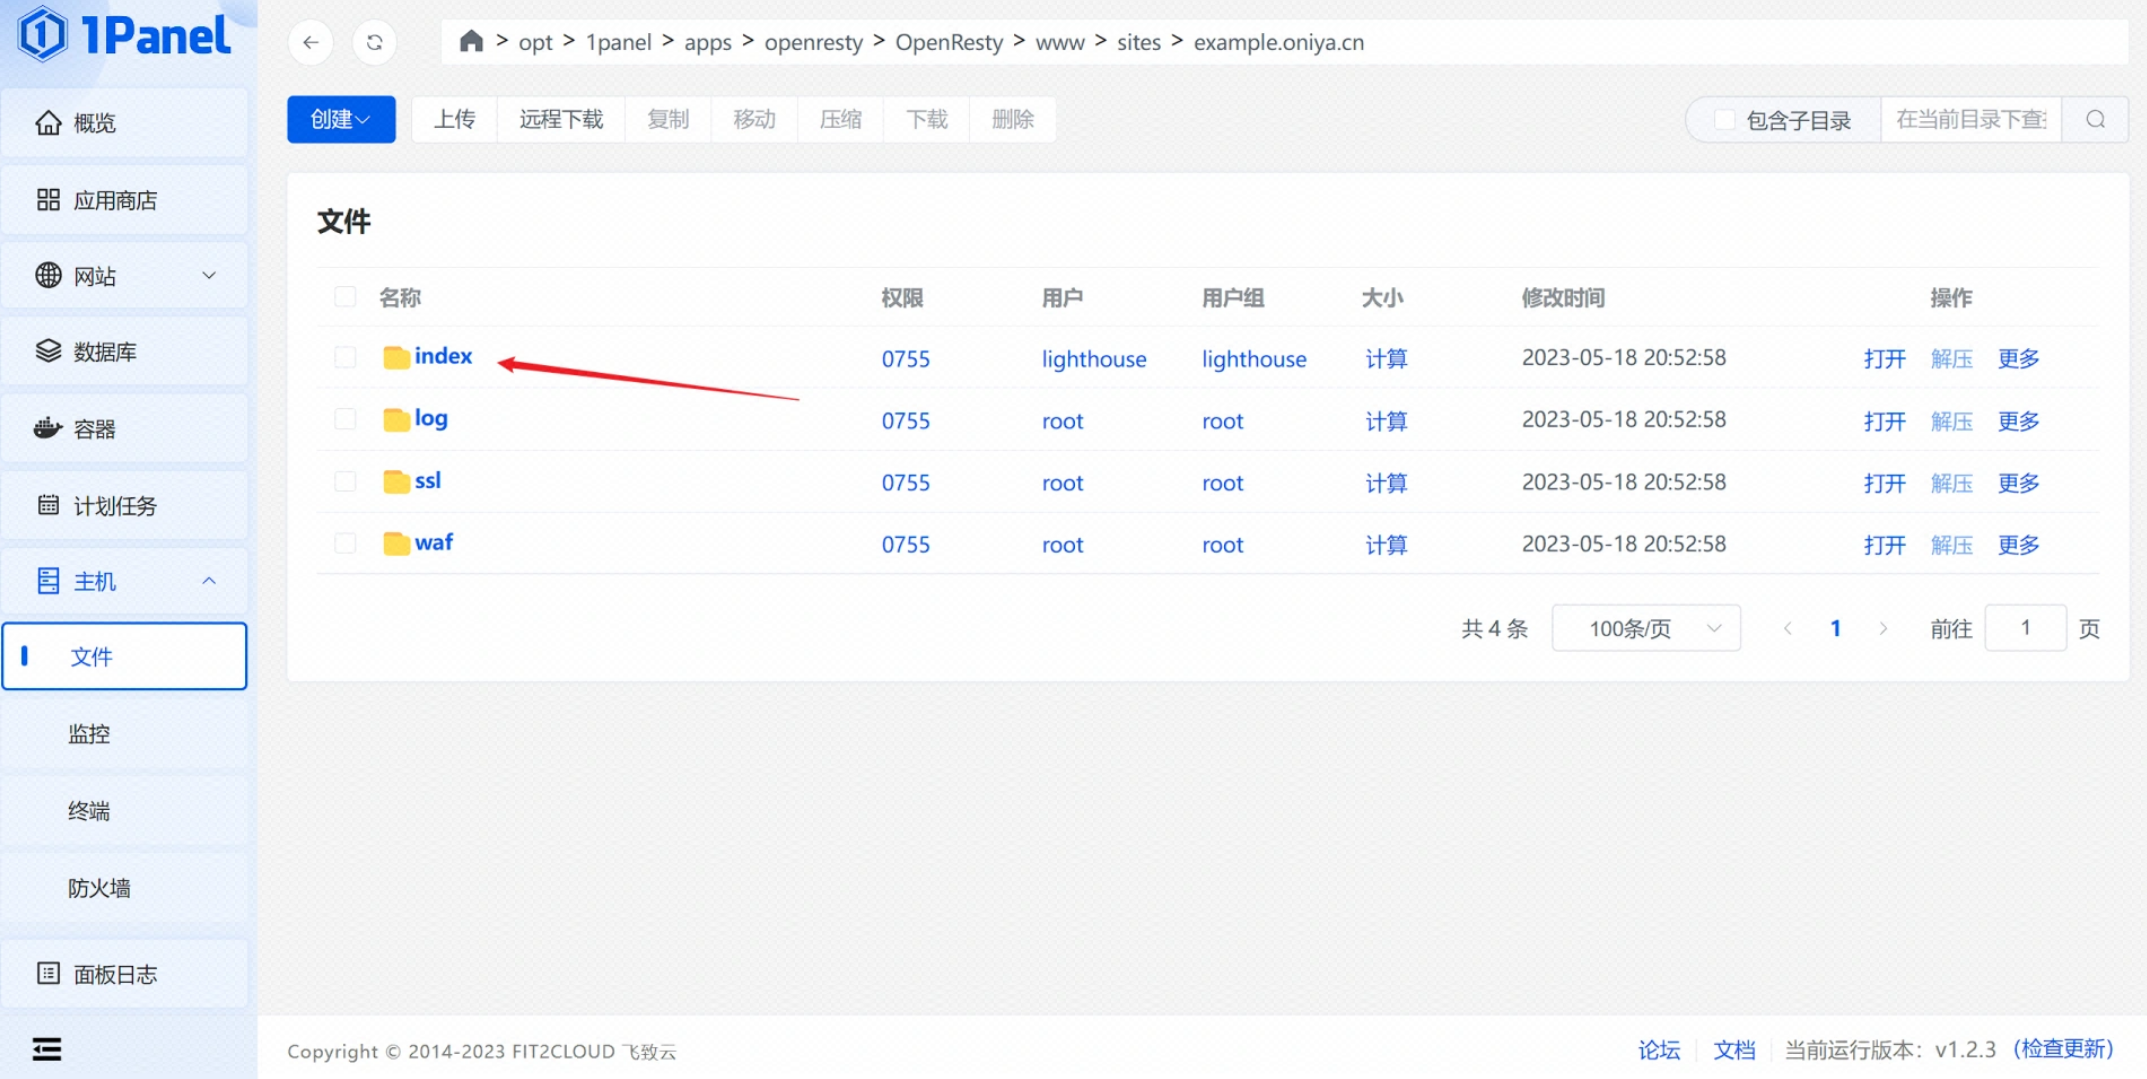Click the 上传 upload button
The width and height of the screenshot is (2147, 1079).
454,120
